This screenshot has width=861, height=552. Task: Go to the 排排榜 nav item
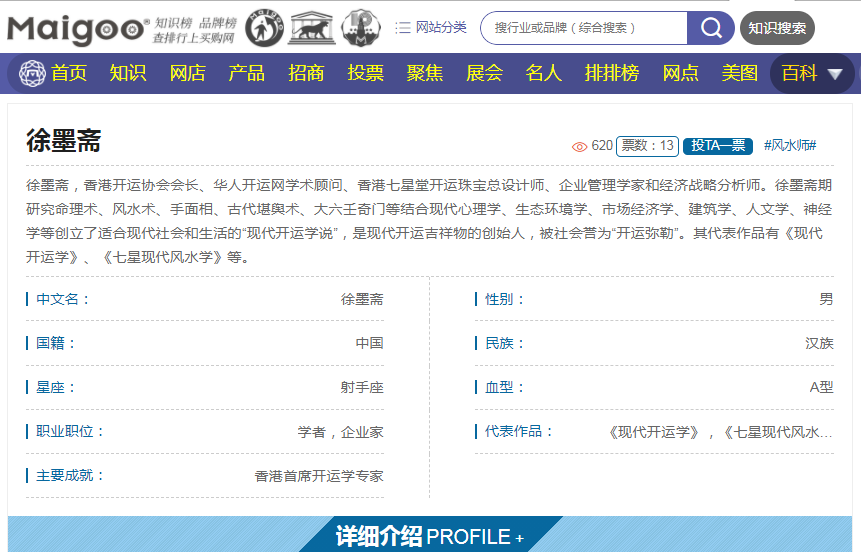(611, 74)
